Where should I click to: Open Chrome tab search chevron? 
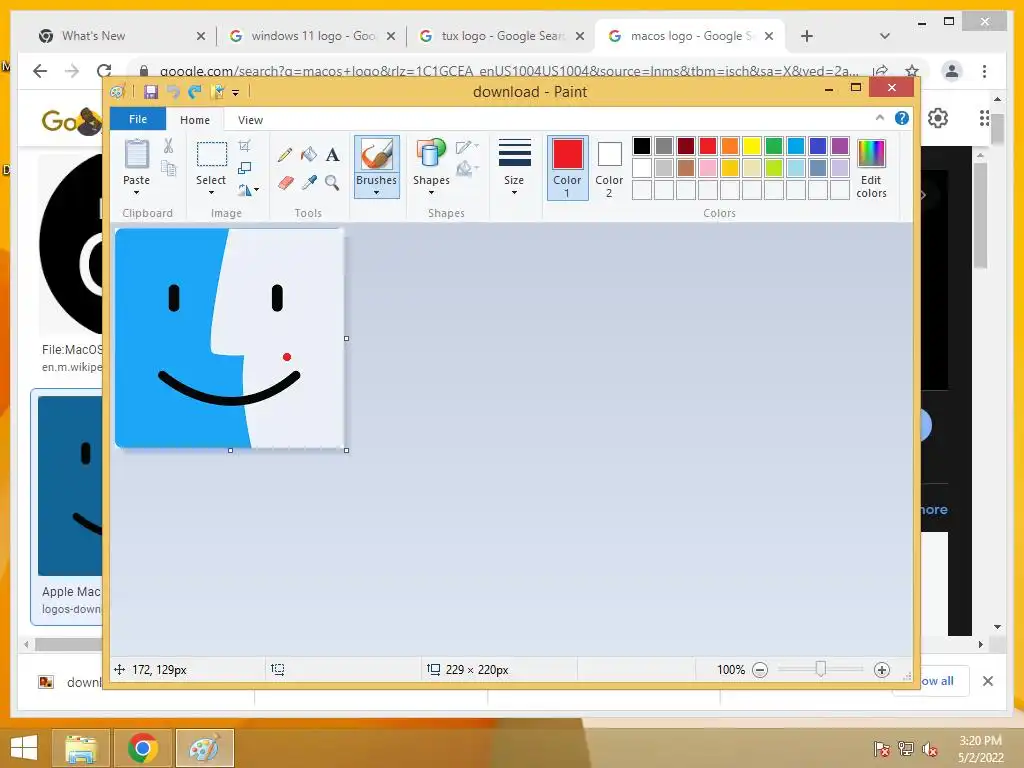tap(885, 36)
